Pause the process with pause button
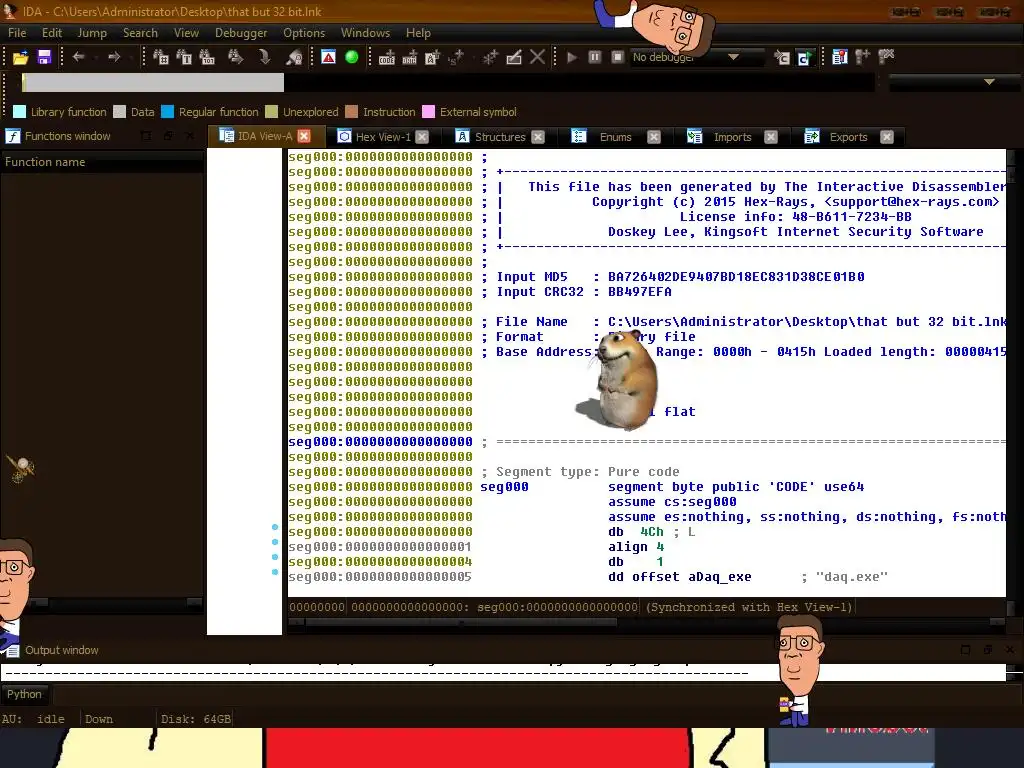 point(594,57)
